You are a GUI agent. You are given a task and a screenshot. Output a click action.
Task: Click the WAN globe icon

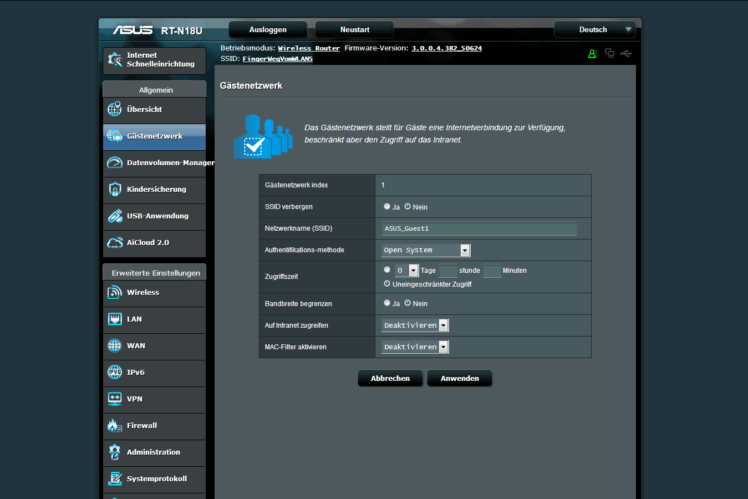pyautogui.click(x=114, y=345)
